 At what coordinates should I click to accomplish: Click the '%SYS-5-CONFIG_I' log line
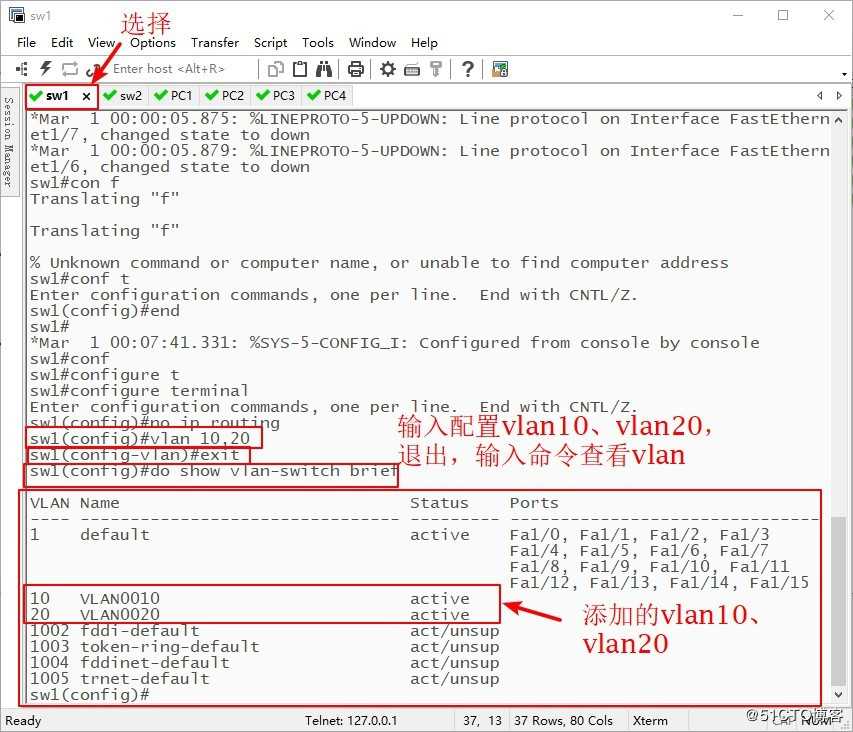click(395, 343)
